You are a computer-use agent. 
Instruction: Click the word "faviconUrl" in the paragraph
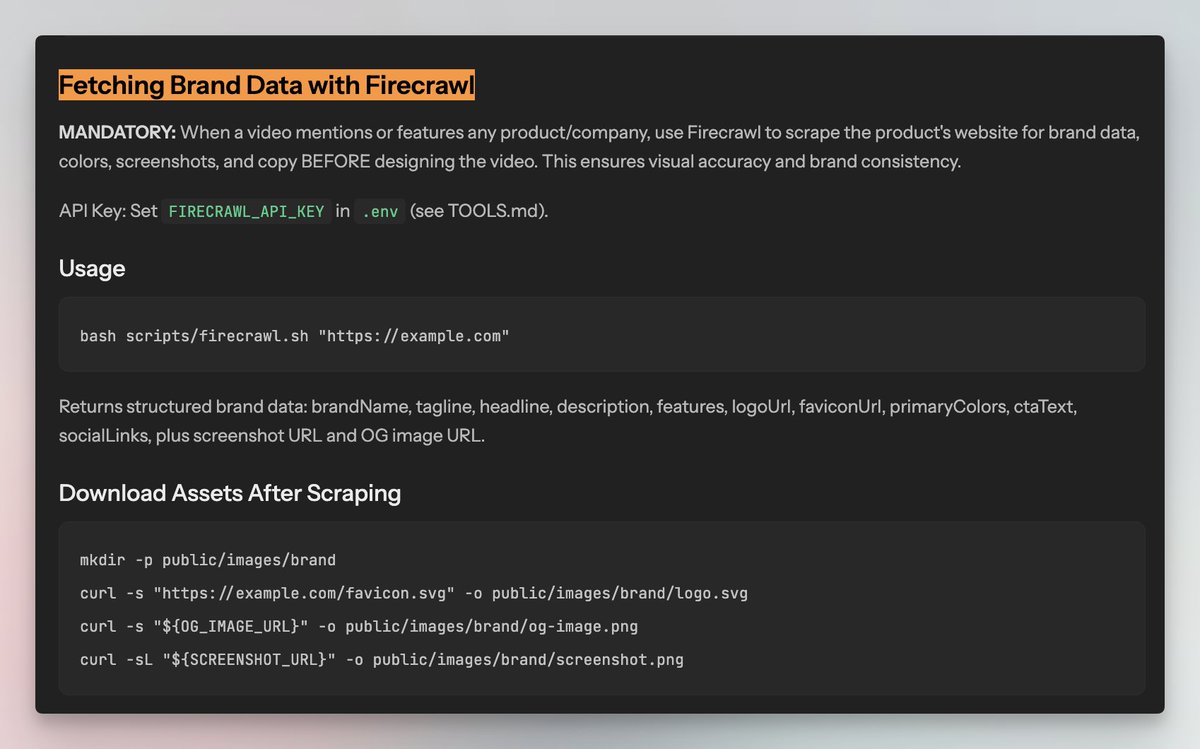(838, 407)
